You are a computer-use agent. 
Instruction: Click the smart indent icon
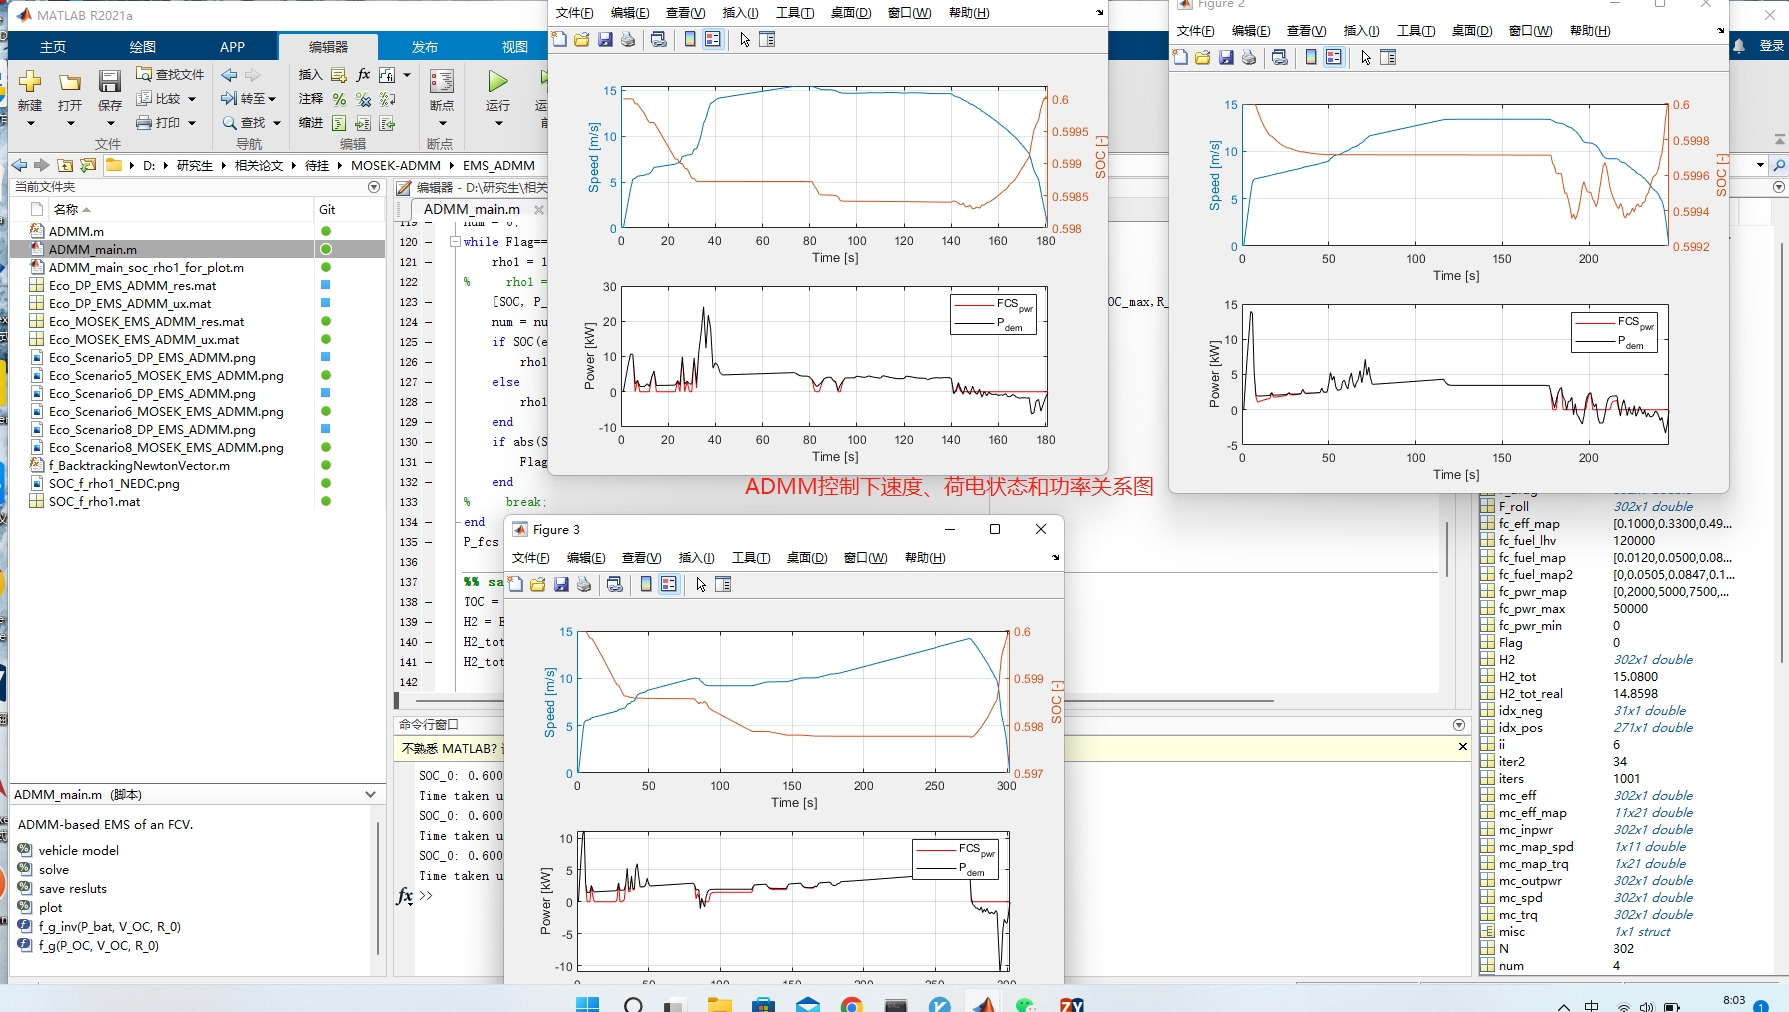point(339,123)
